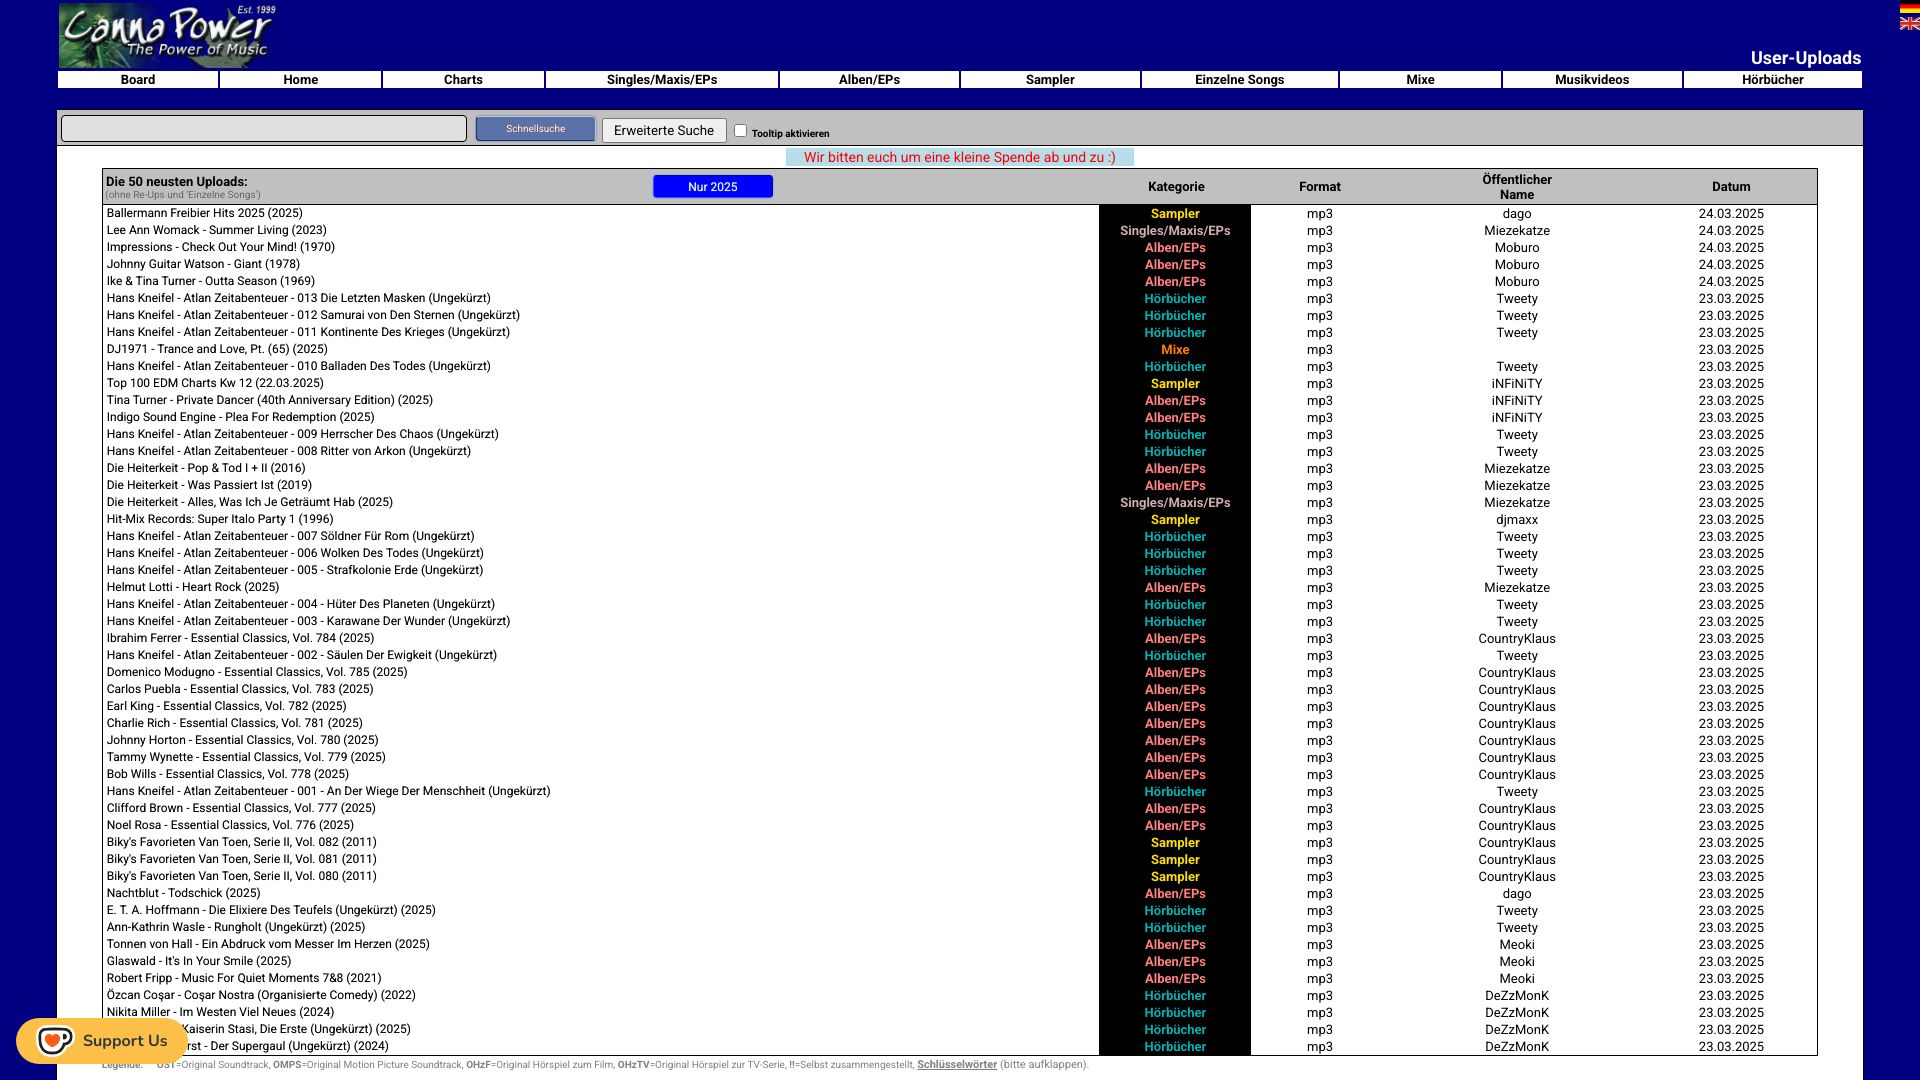Viewport: 1920px width, 1080px height.
Task: Focus the quick search input field
Action: click(x=264, y=129)
